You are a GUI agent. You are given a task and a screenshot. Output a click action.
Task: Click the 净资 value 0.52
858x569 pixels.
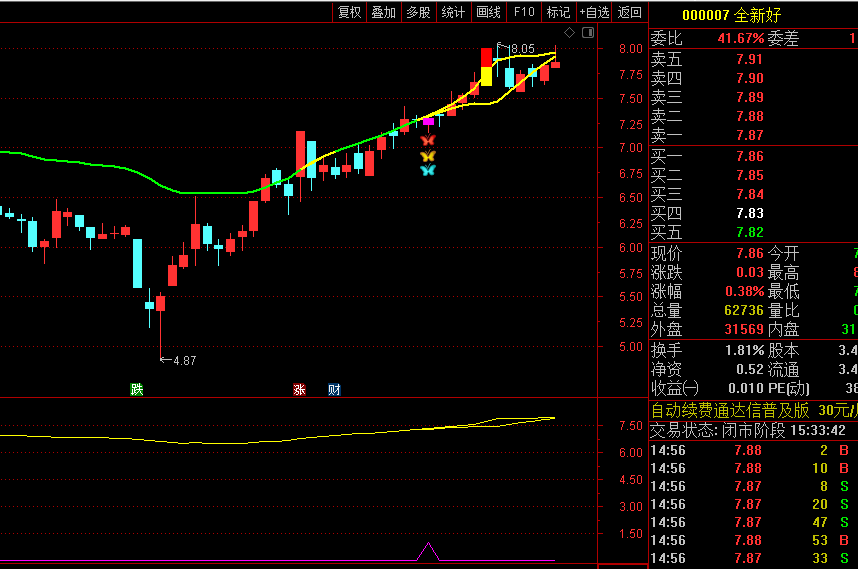(749, 369)
